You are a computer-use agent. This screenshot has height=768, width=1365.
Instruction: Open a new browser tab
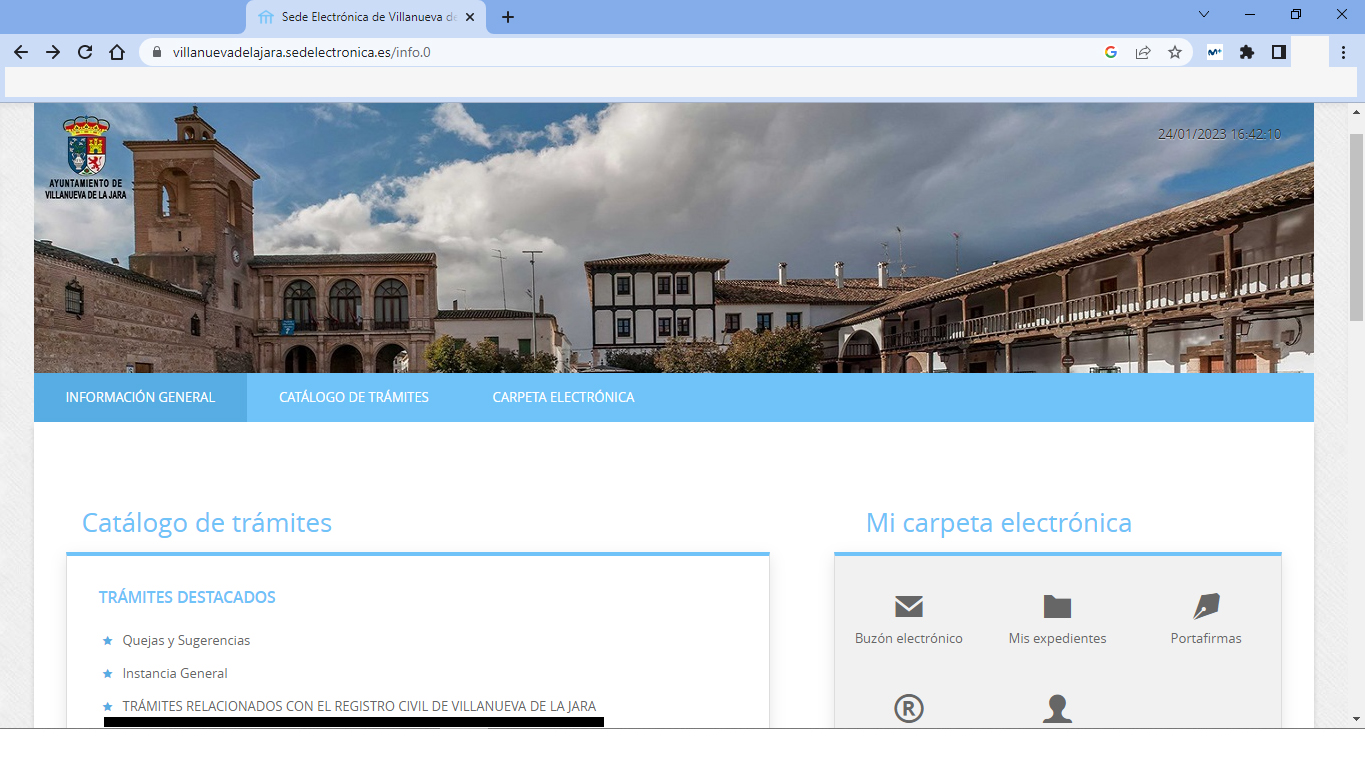(508, 17)
